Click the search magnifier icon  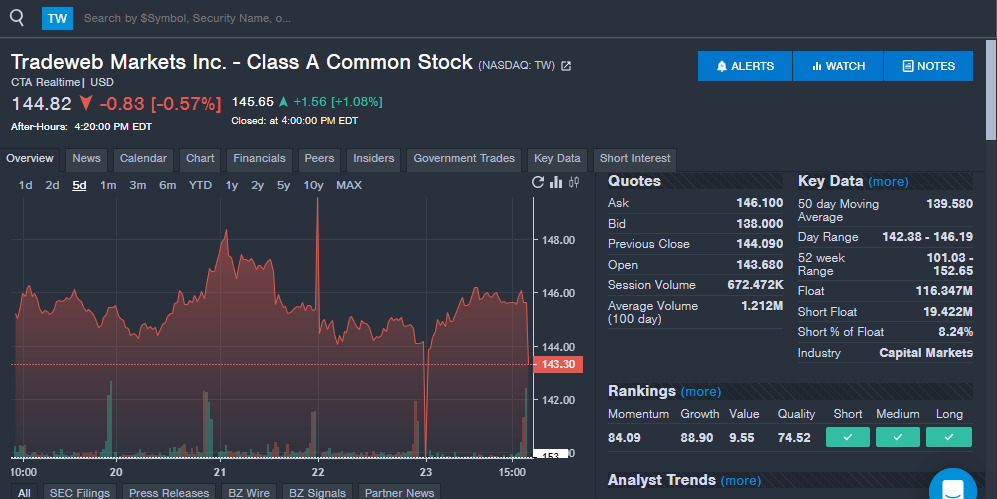coord(17,18)
